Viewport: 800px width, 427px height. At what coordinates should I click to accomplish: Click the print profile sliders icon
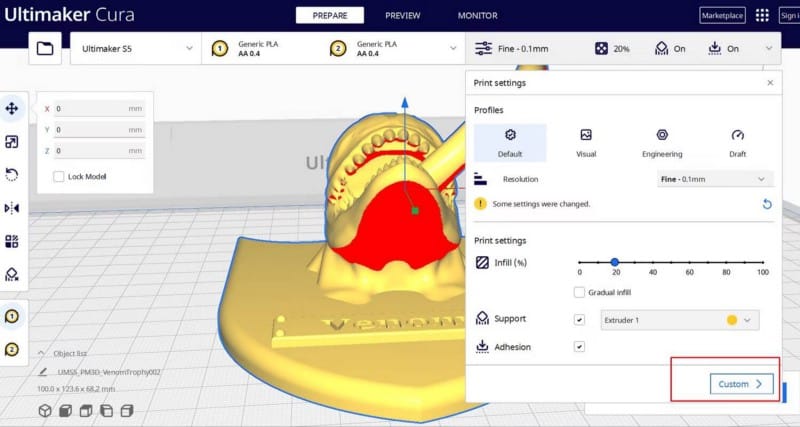point(483,48)
